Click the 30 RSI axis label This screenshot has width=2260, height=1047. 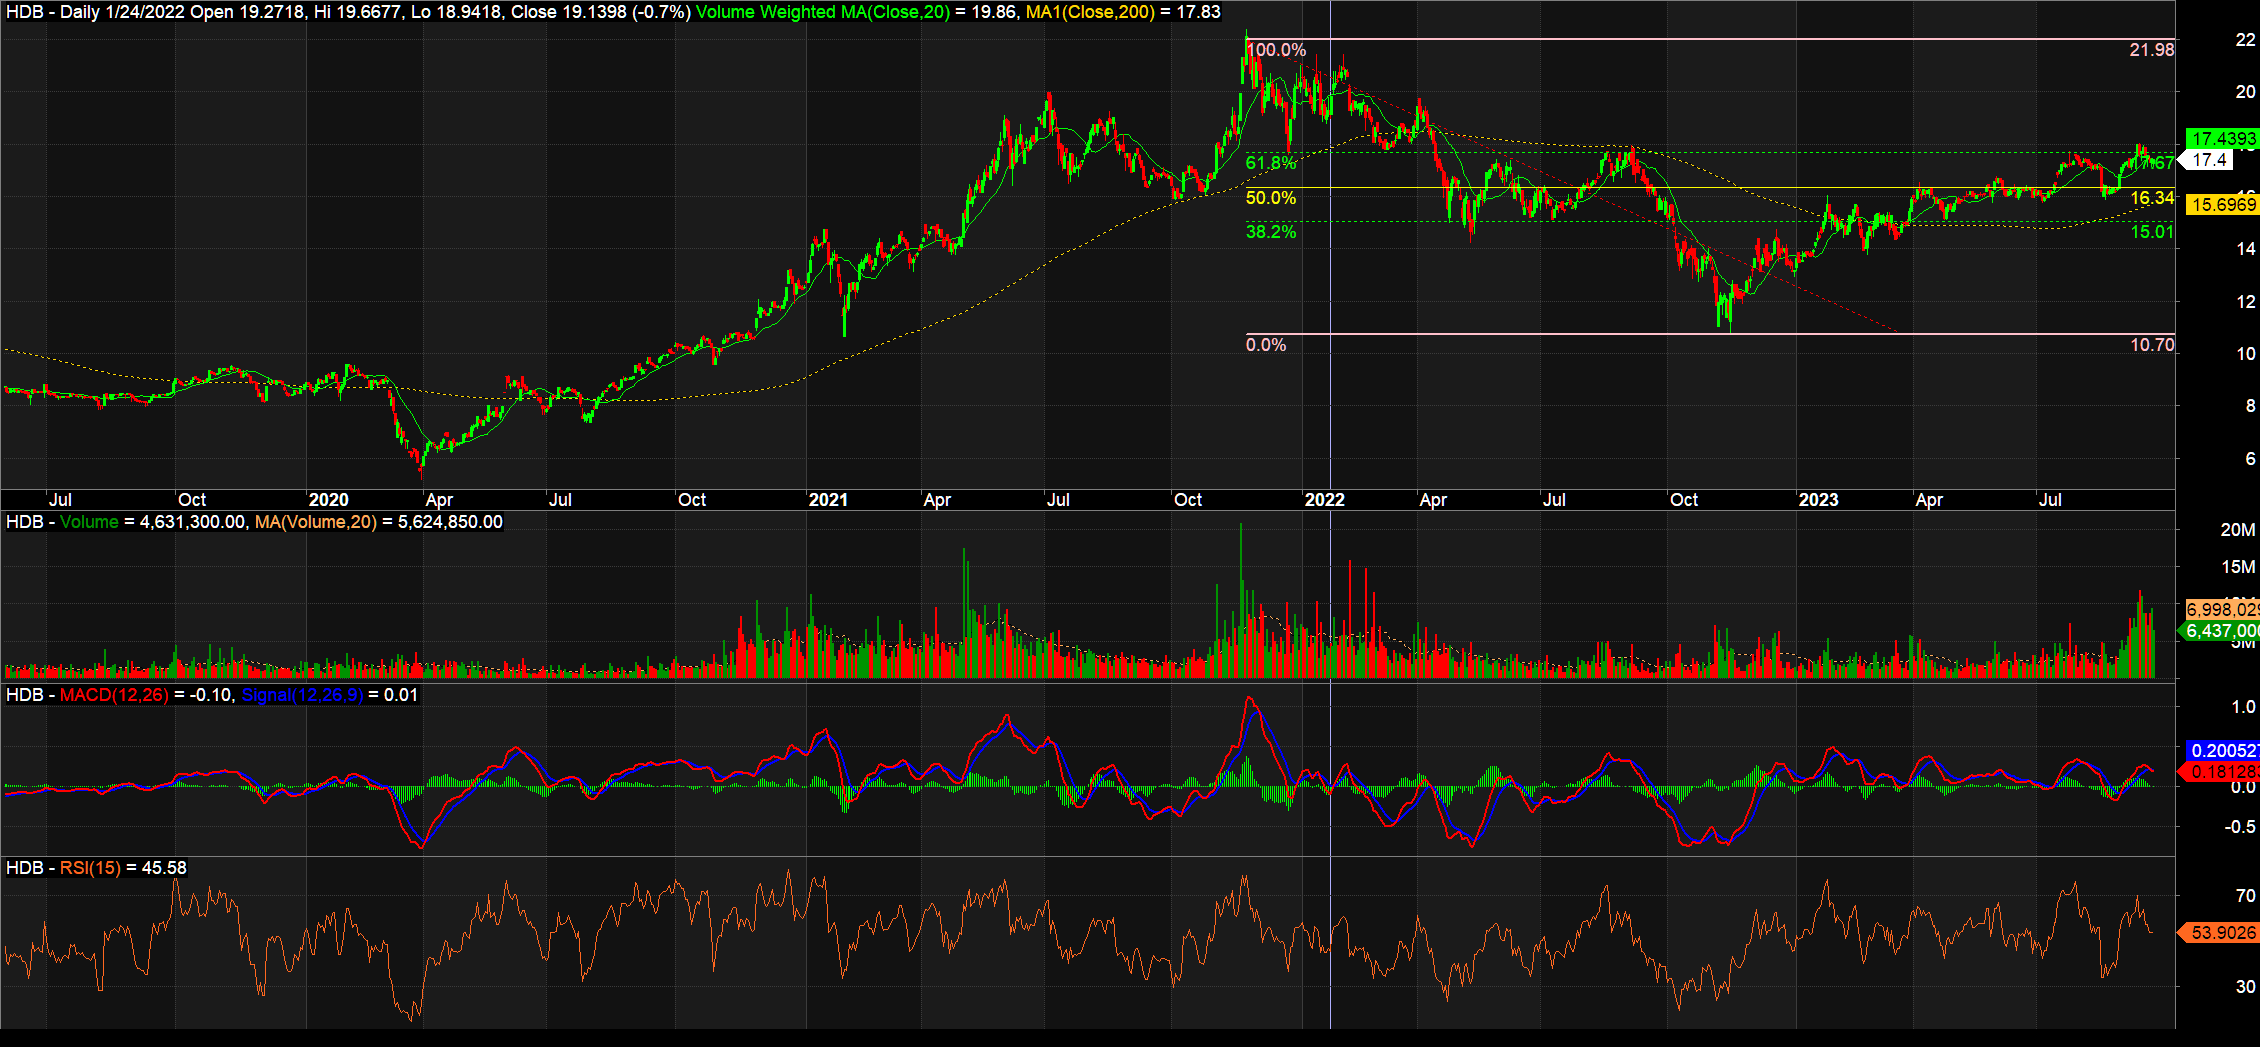coord(2246,987)
